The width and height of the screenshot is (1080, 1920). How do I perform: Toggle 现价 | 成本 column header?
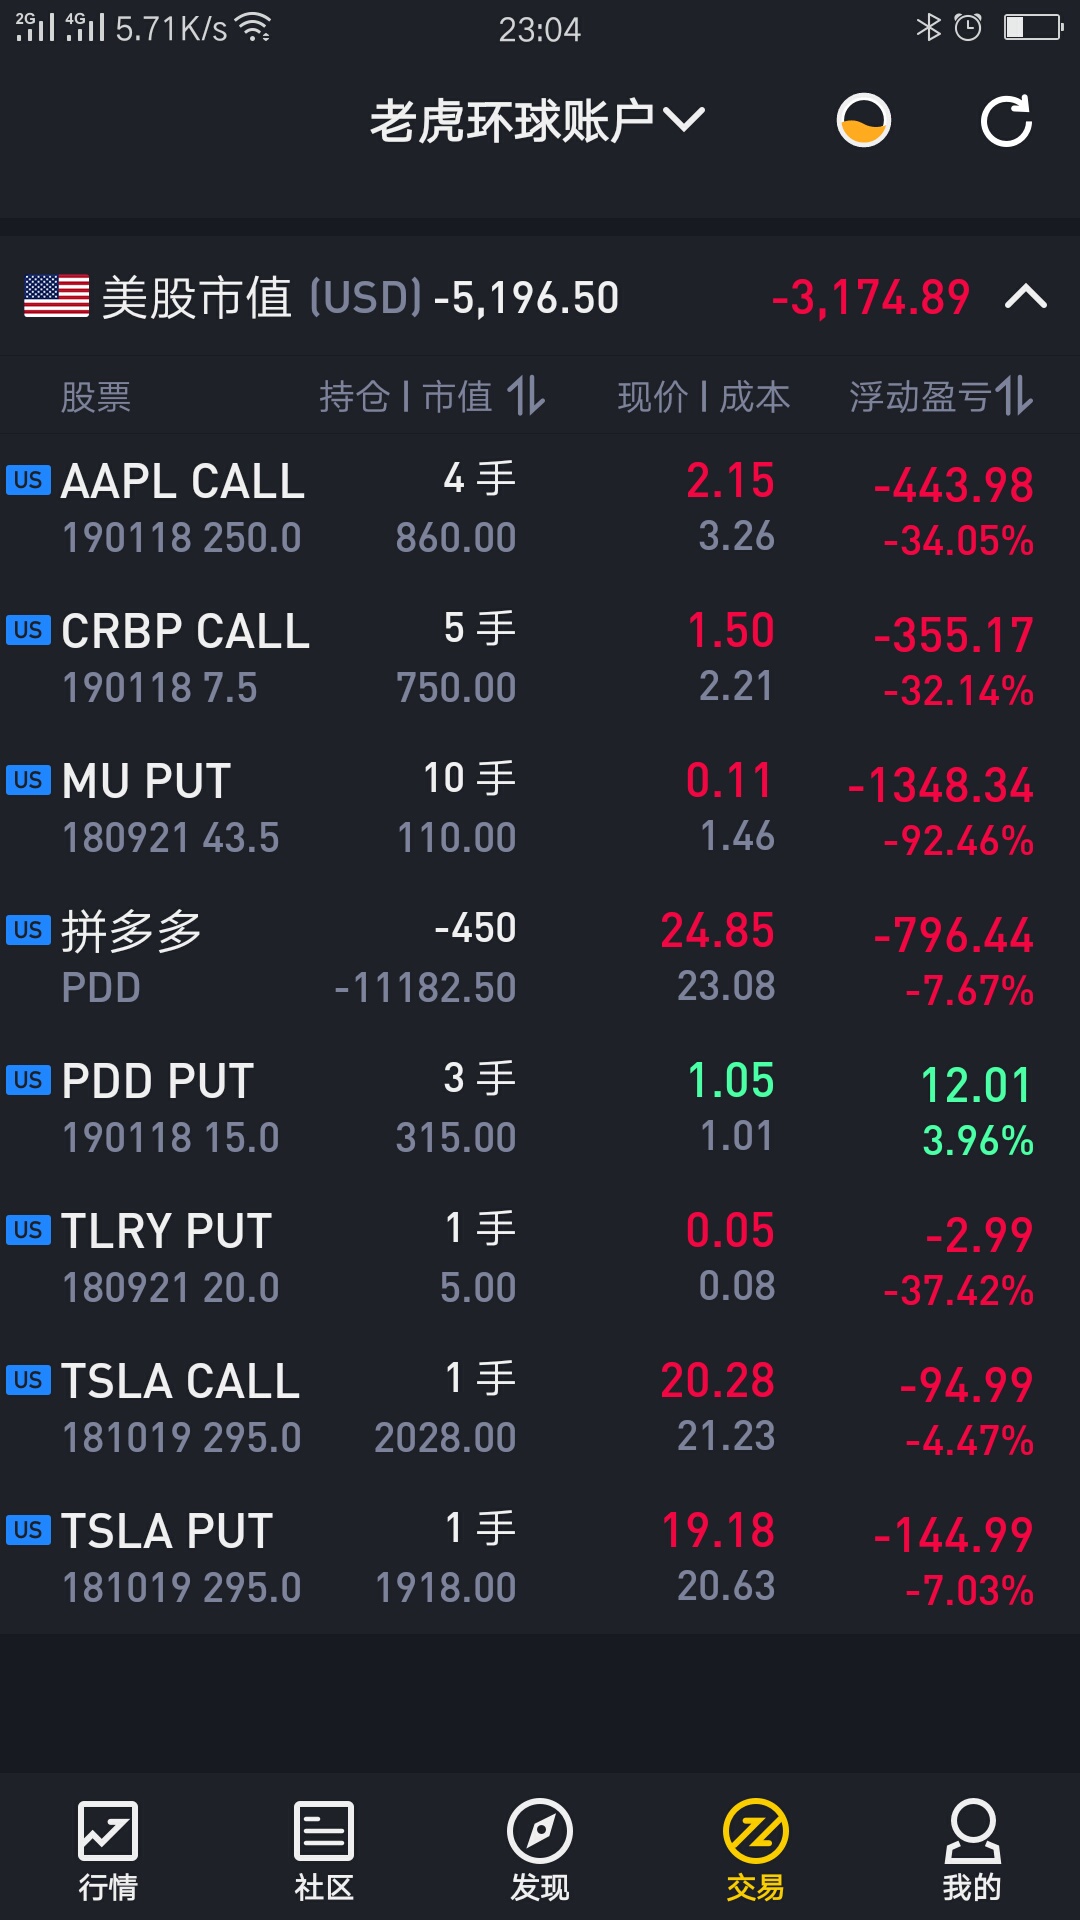[704, 396]
